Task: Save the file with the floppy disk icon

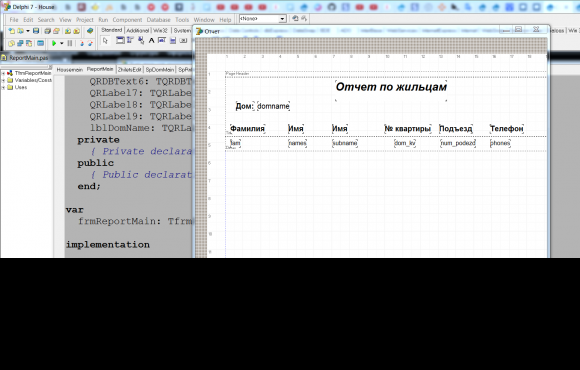Action: coord(36,31)
